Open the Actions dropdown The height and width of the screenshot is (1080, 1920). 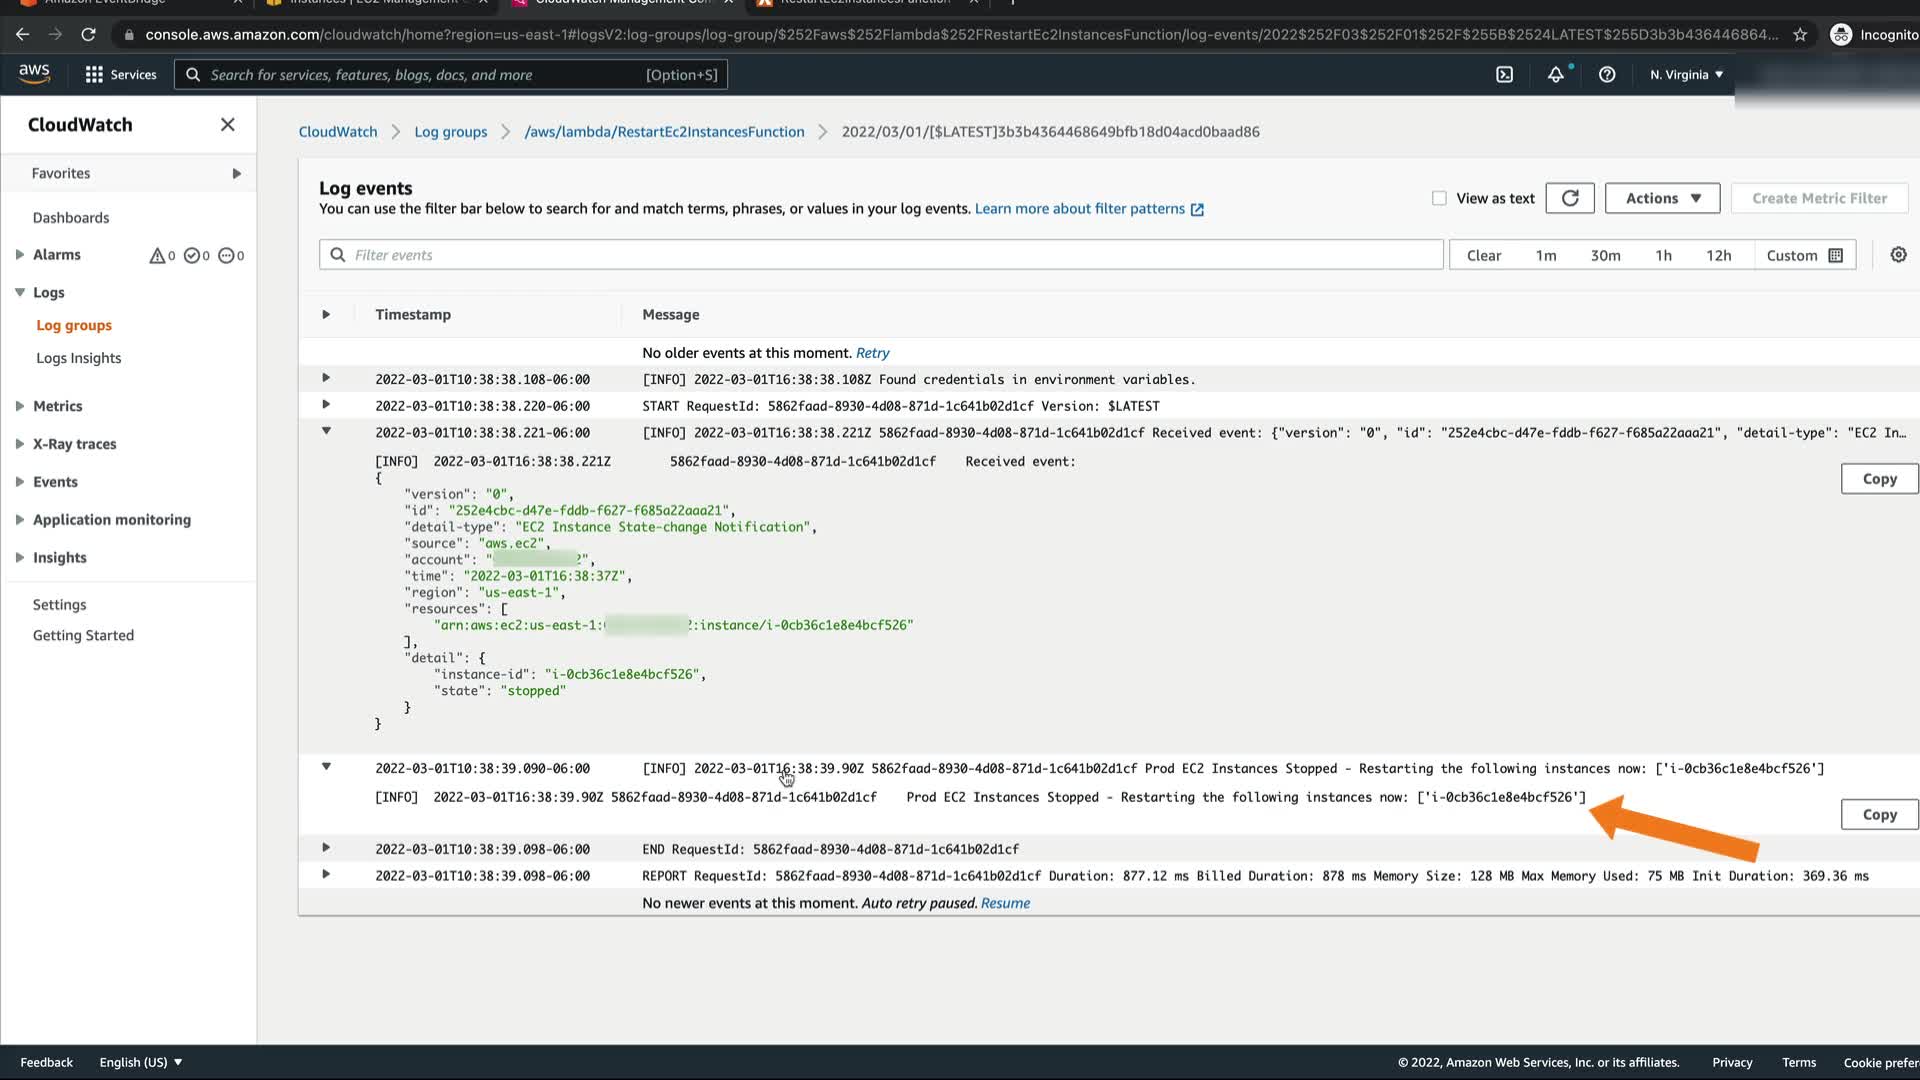(x=1662, y=198)
